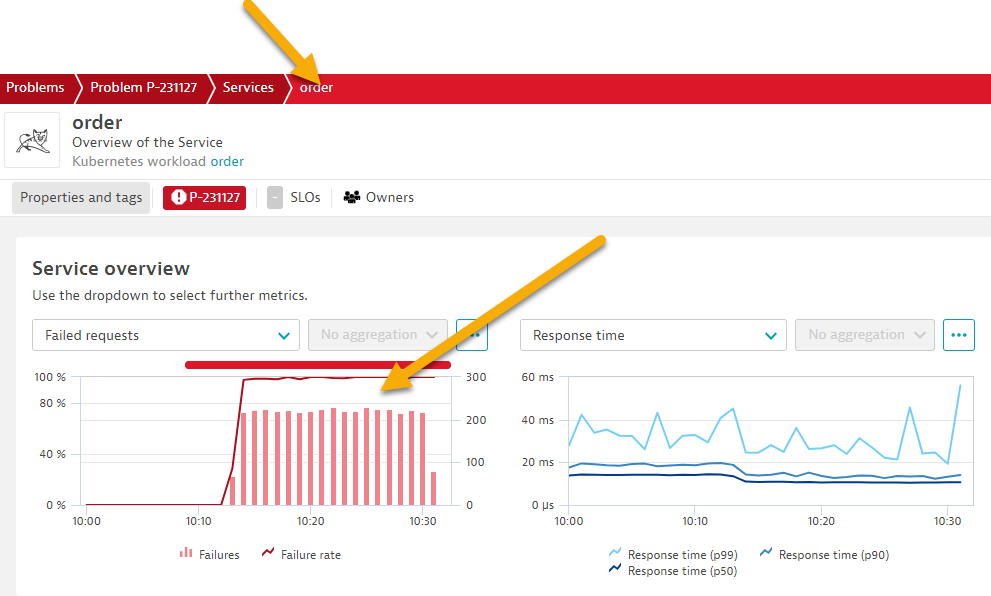Click the Properties and tags button
Image resolution: width=991 pixels, height=596 pixels.
click(x=82, y=198)
